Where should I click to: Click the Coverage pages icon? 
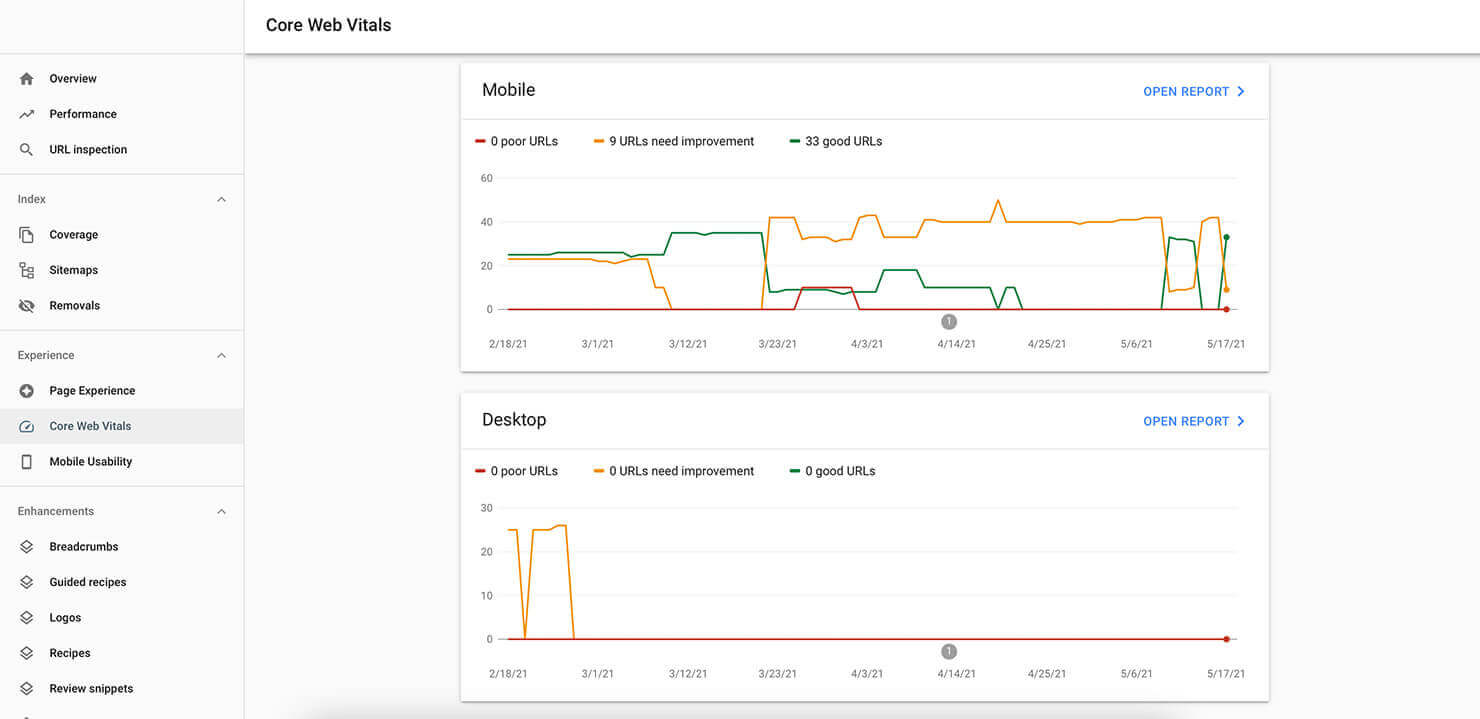pyautogui.click(x=27, y=235)
